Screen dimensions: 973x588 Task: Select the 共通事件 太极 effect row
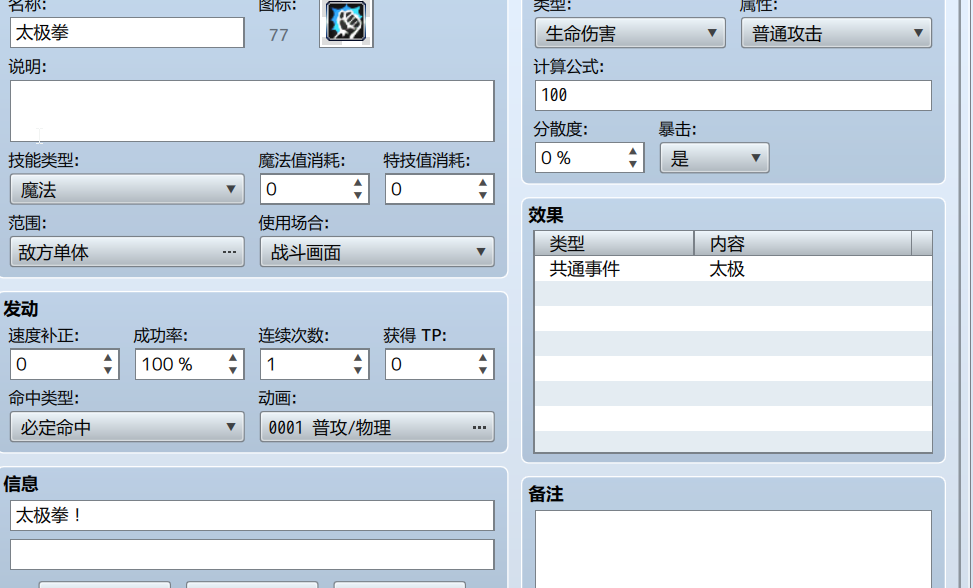[x=733, y=269]
